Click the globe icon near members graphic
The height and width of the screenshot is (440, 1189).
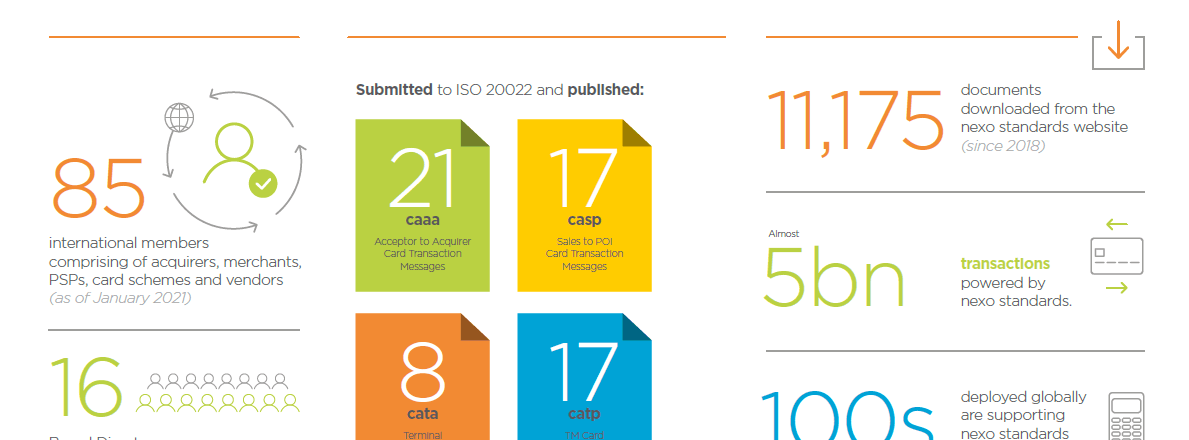(x=179, y=118)
